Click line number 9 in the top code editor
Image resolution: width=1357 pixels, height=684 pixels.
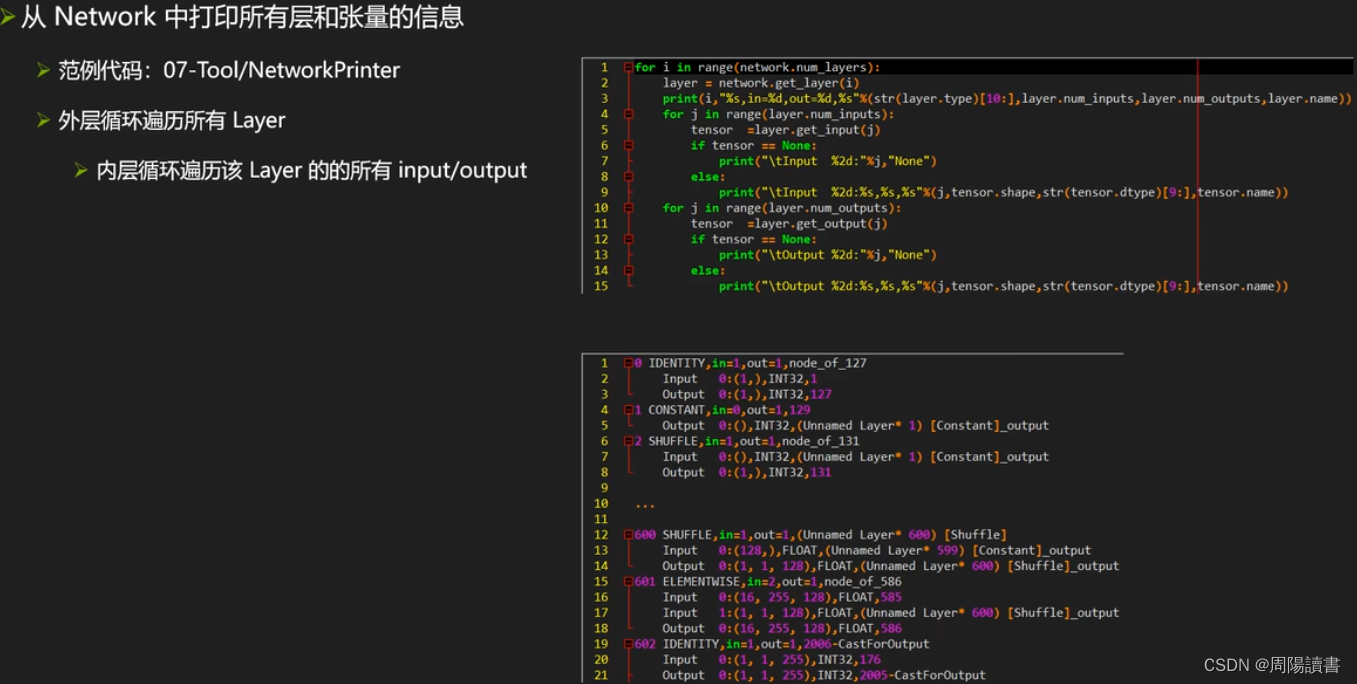coord(604,192)
